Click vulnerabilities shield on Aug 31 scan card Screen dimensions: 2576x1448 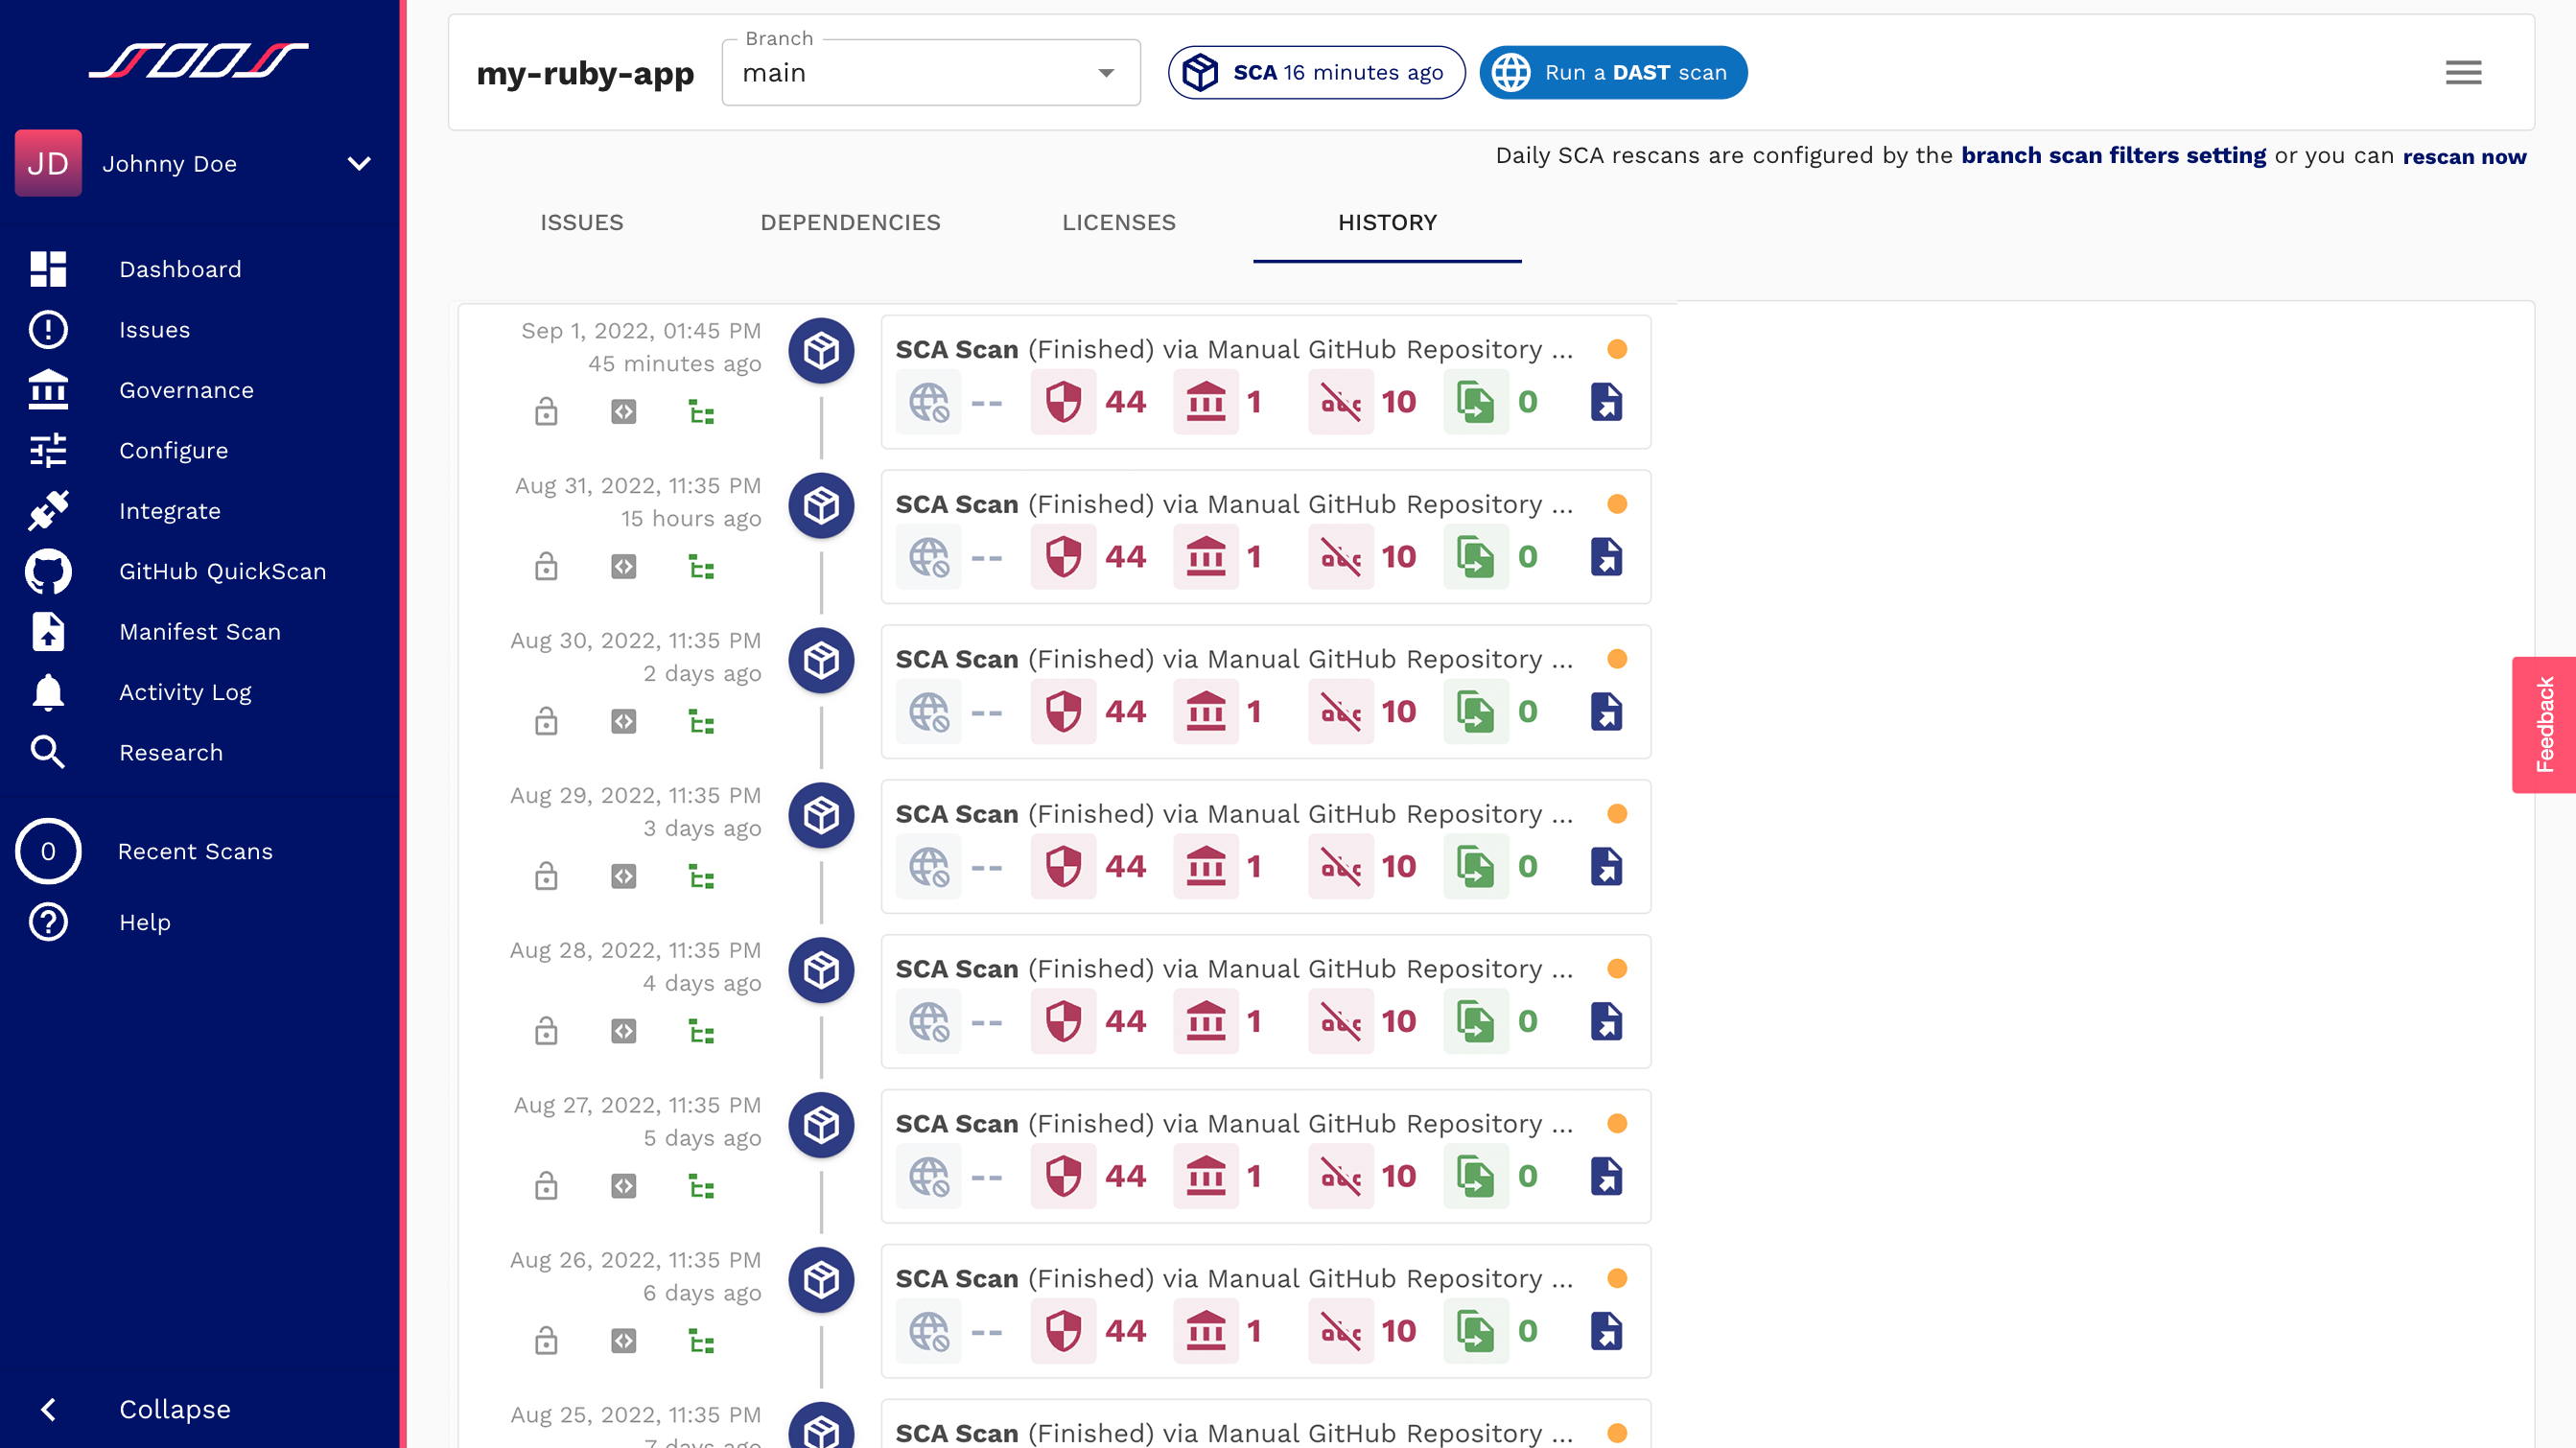point(1063,557)
